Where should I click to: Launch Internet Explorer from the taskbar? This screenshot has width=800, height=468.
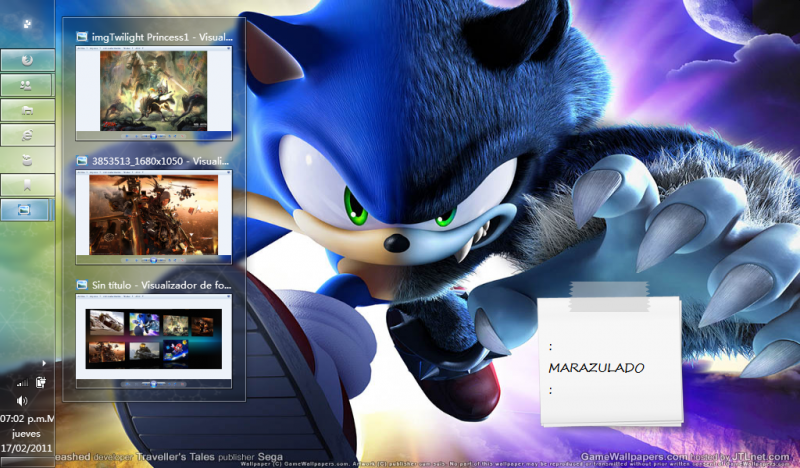pyautogui.click(x=28, y=135)
